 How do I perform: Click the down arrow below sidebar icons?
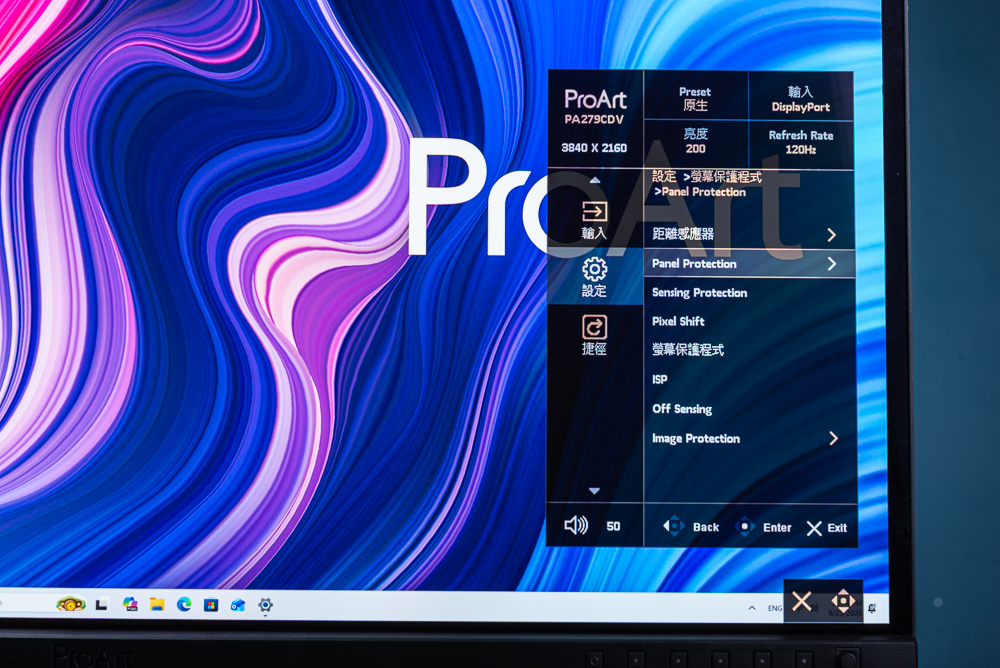(x=594, y=491)
